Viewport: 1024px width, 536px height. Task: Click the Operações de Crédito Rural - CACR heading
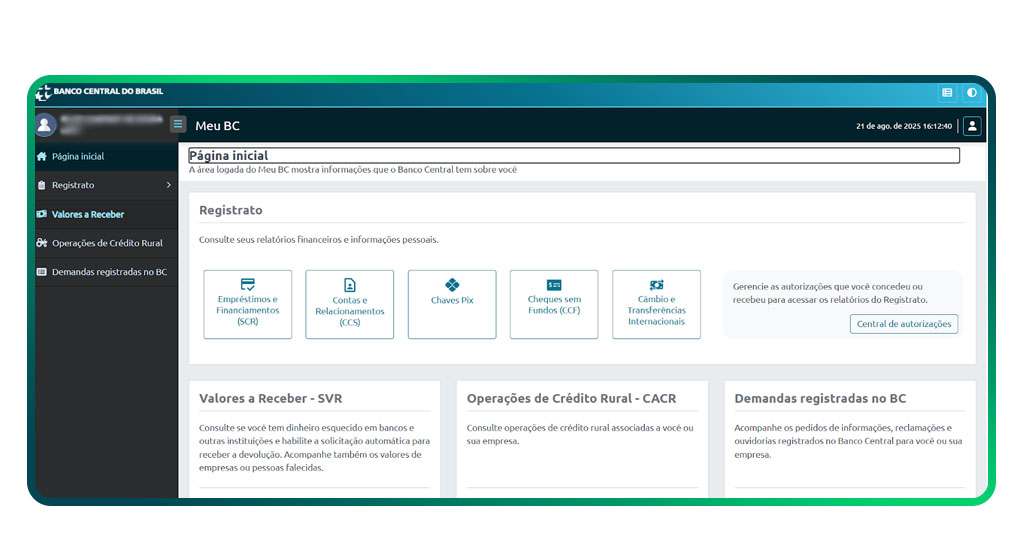(571, 398)
